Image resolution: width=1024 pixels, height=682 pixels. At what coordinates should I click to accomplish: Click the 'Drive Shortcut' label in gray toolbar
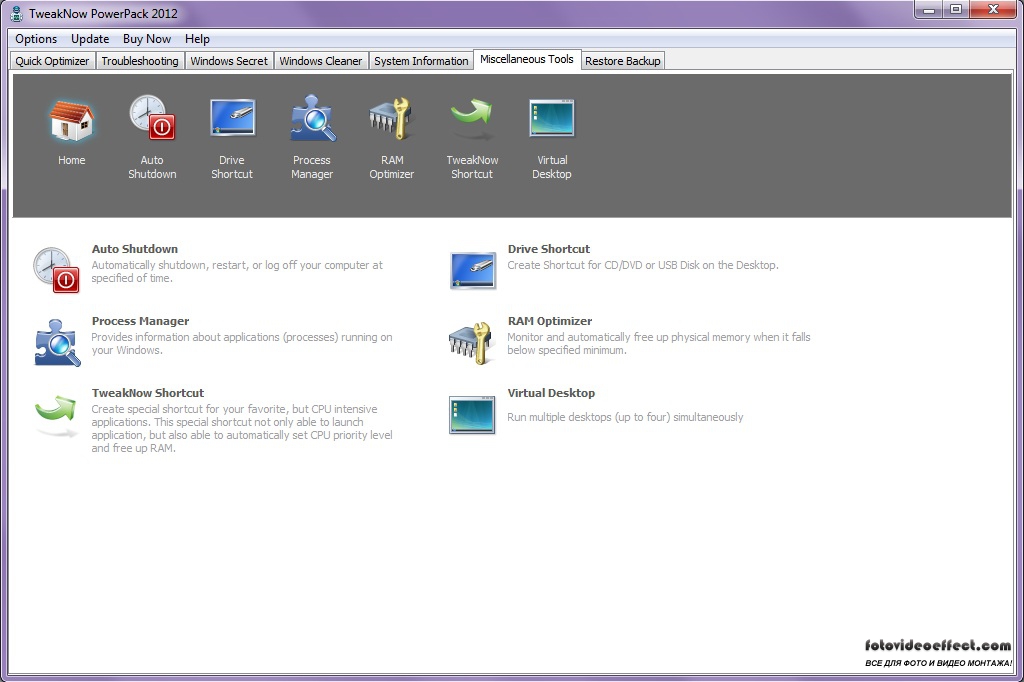coord(232,167)
